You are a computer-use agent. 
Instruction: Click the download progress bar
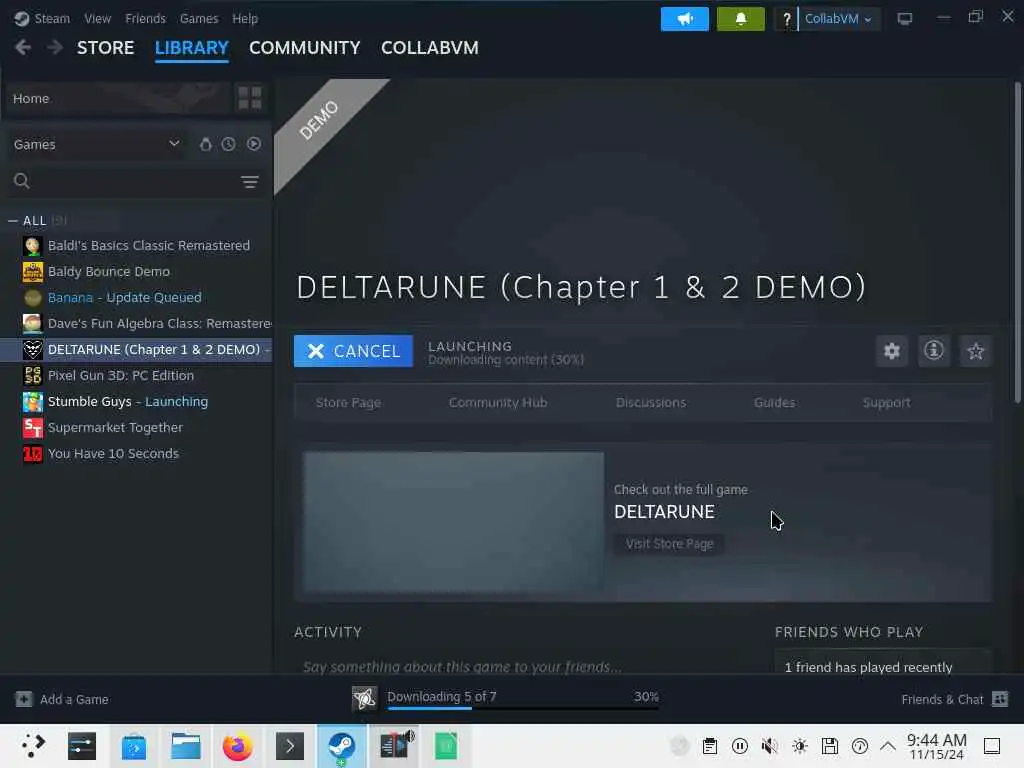523,708
